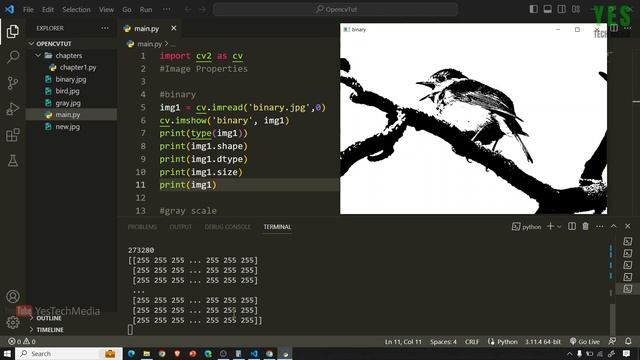Open Source Control view

tap(13, 83)
